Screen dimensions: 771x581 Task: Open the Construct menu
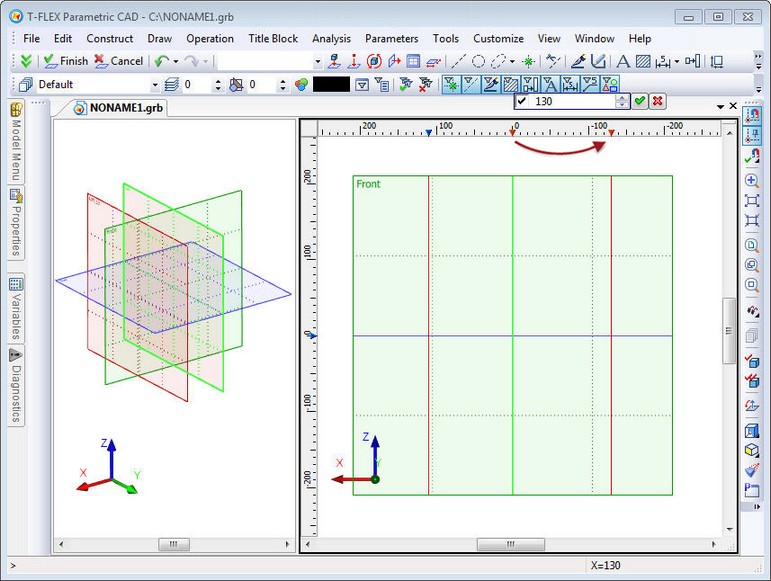(x=110, y=38)
